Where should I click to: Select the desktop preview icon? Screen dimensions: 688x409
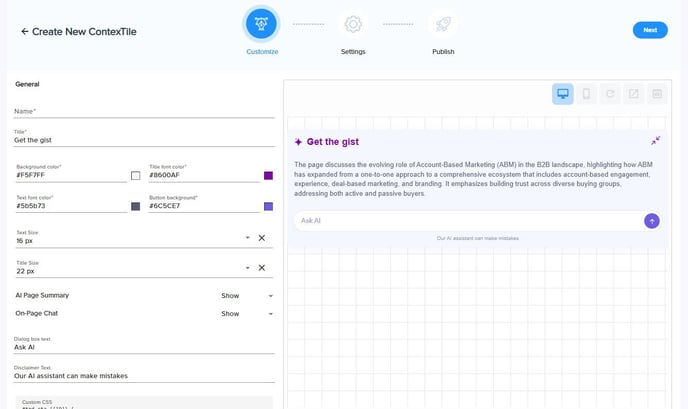click(562, 94)
